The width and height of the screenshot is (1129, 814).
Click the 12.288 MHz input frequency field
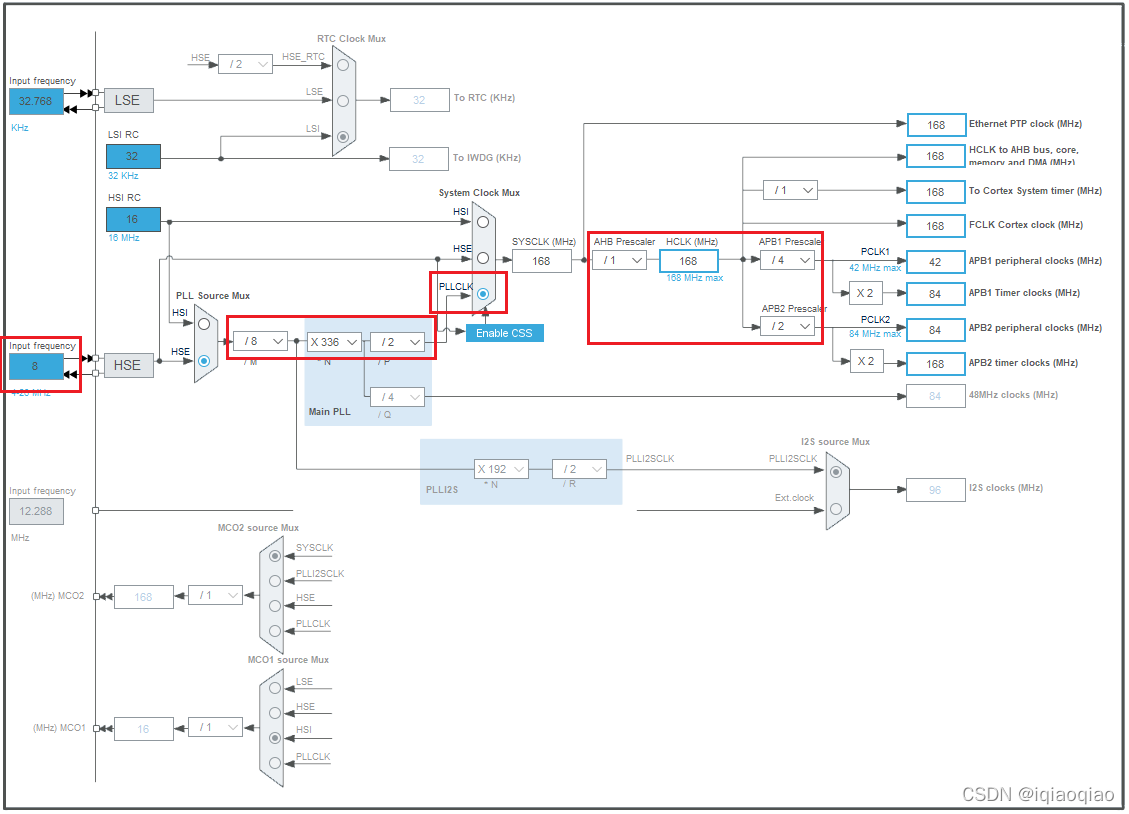pyautogui.click(x=36, y=511)
